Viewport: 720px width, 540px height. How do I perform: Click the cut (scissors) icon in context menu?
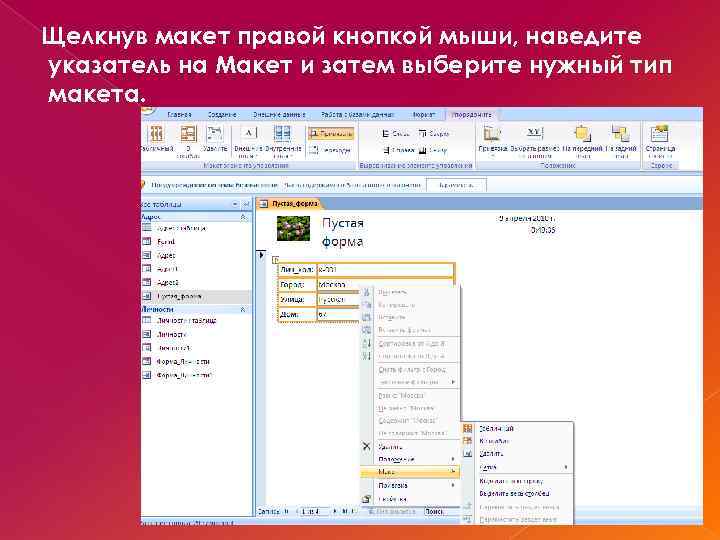366,292
